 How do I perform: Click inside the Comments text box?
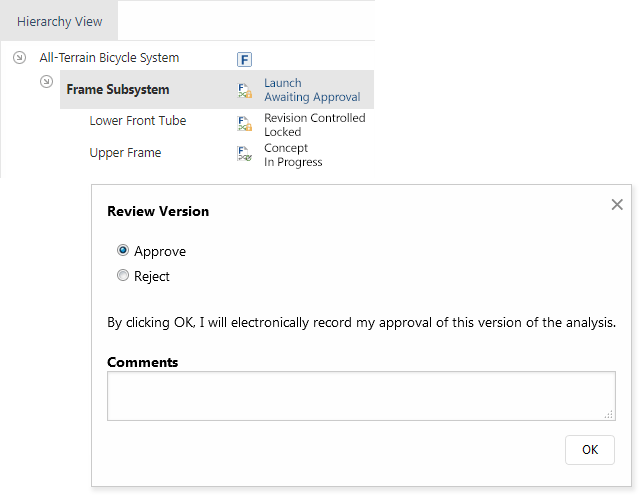coord(360,396)
